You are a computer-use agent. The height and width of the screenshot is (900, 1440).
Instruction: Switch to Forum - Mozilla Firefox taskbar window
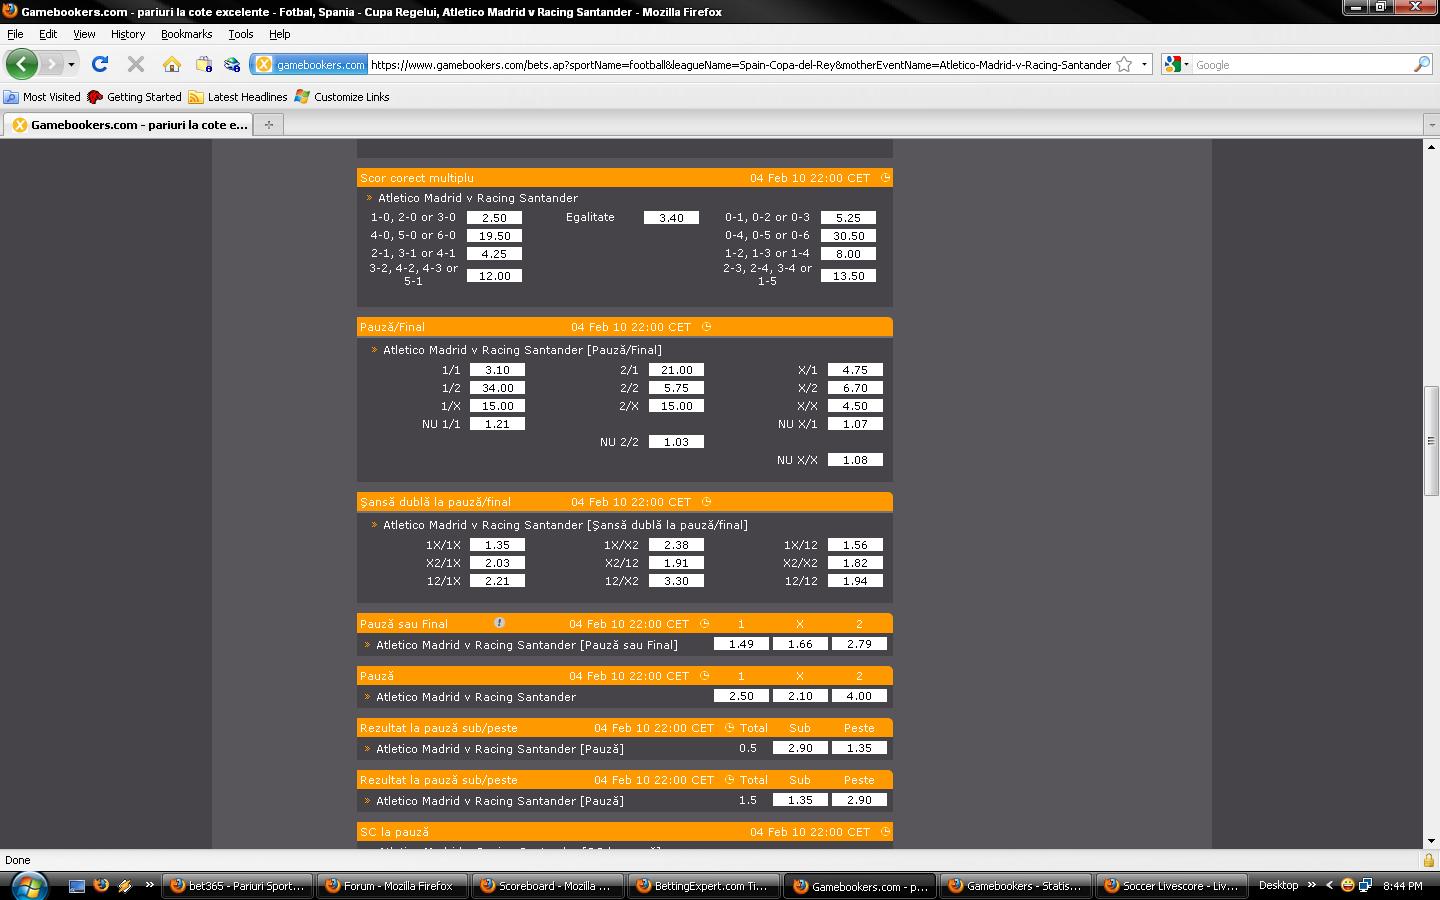(393, 885)
